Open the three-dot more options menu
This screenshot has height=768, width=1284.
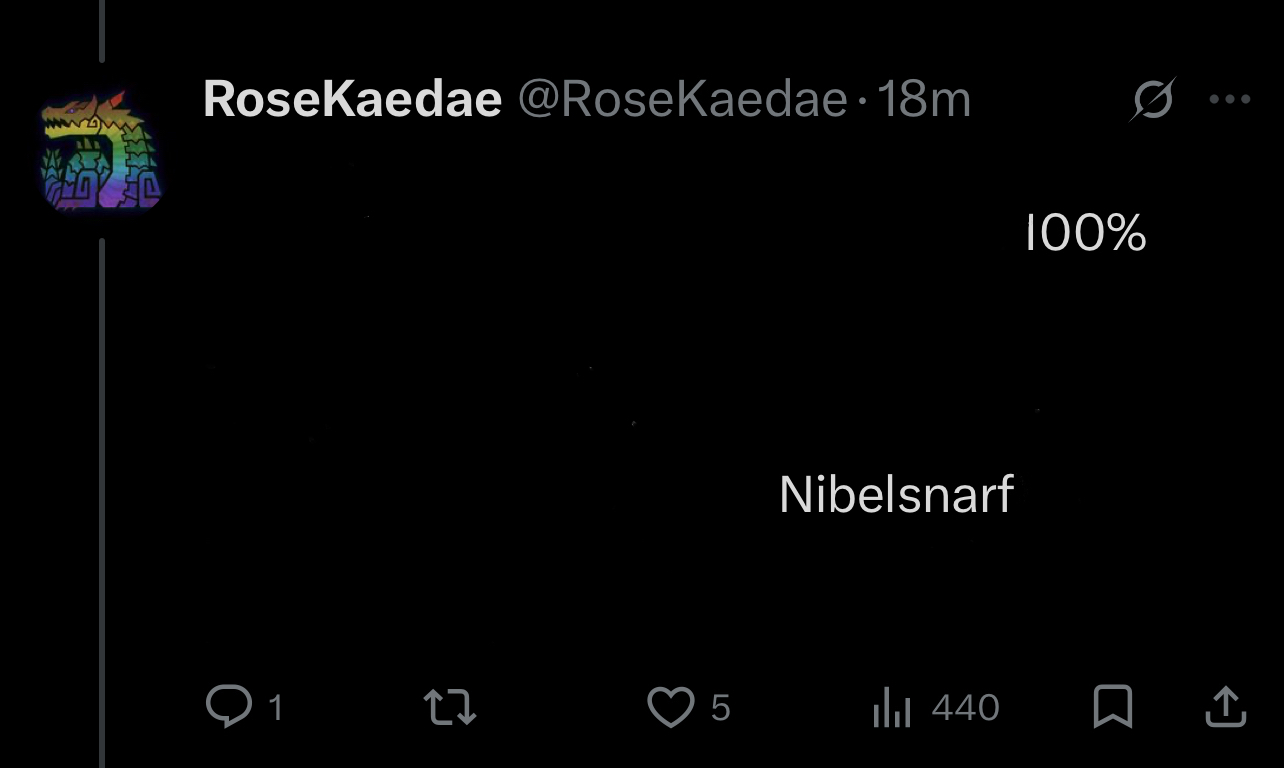[1229, 100]
